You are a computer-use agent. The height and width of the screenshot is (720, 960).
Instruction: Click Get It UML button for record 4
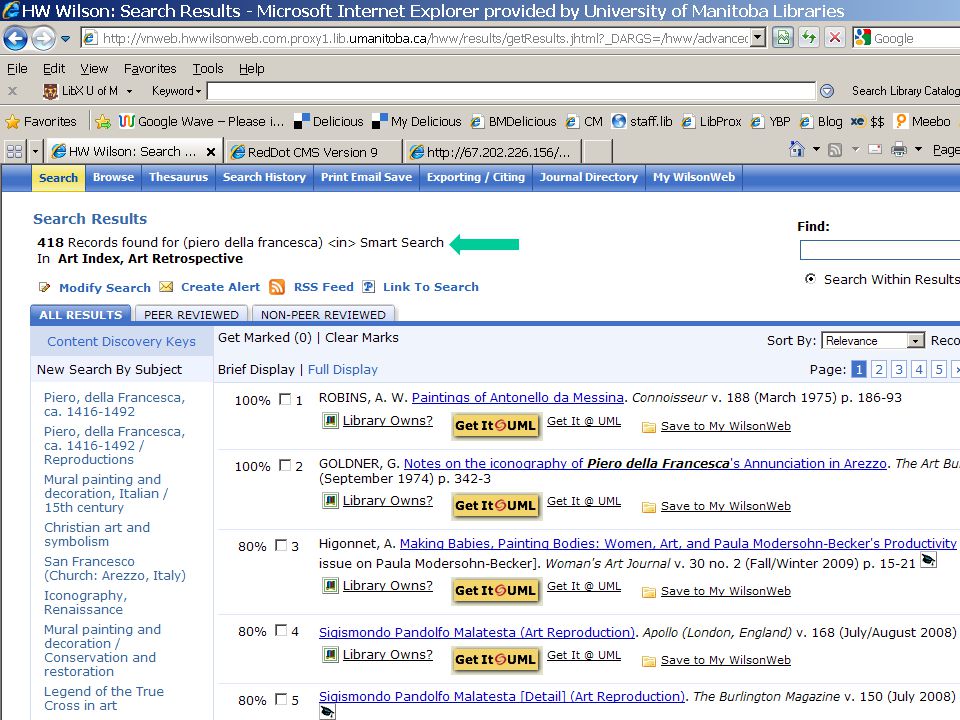pos(496,659)
